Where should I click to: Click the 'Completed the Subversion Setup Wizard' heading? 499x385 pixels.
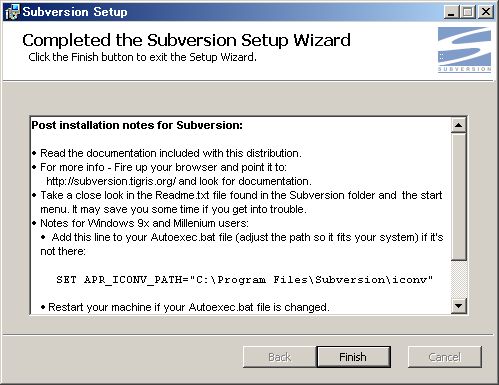coord(186,40)
